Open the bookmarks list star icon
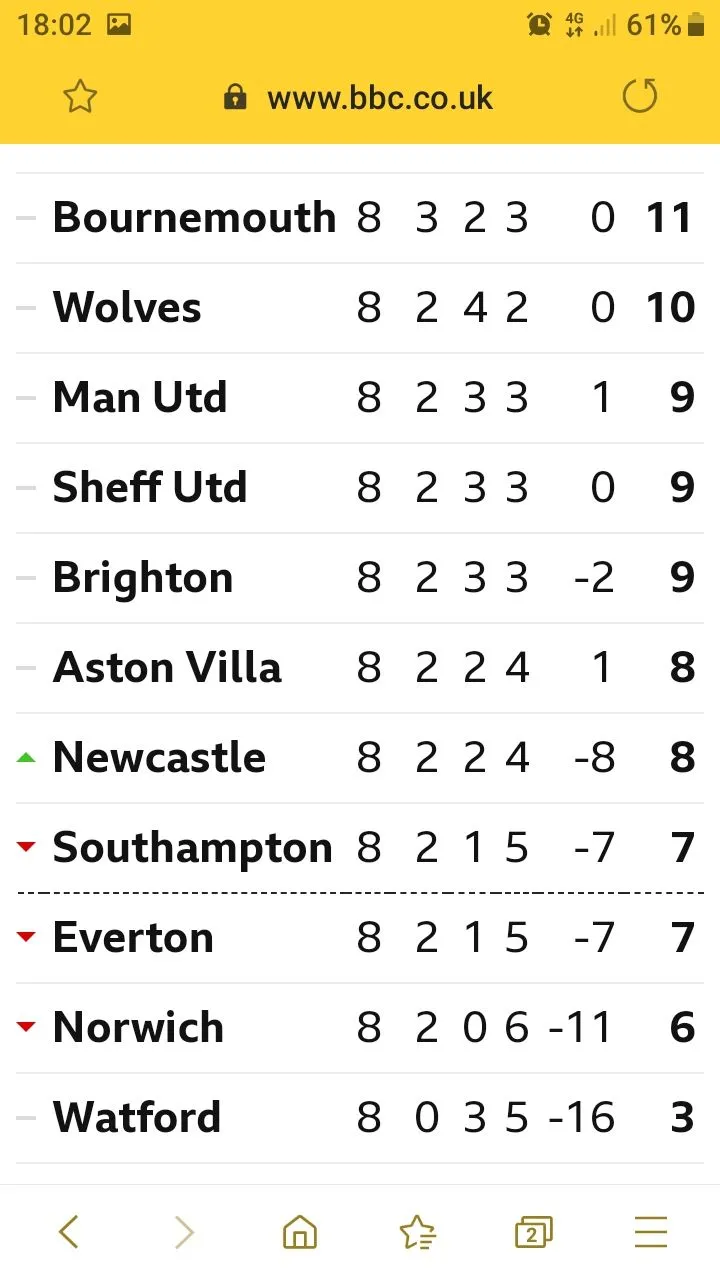 click(x=417, y=1233)
